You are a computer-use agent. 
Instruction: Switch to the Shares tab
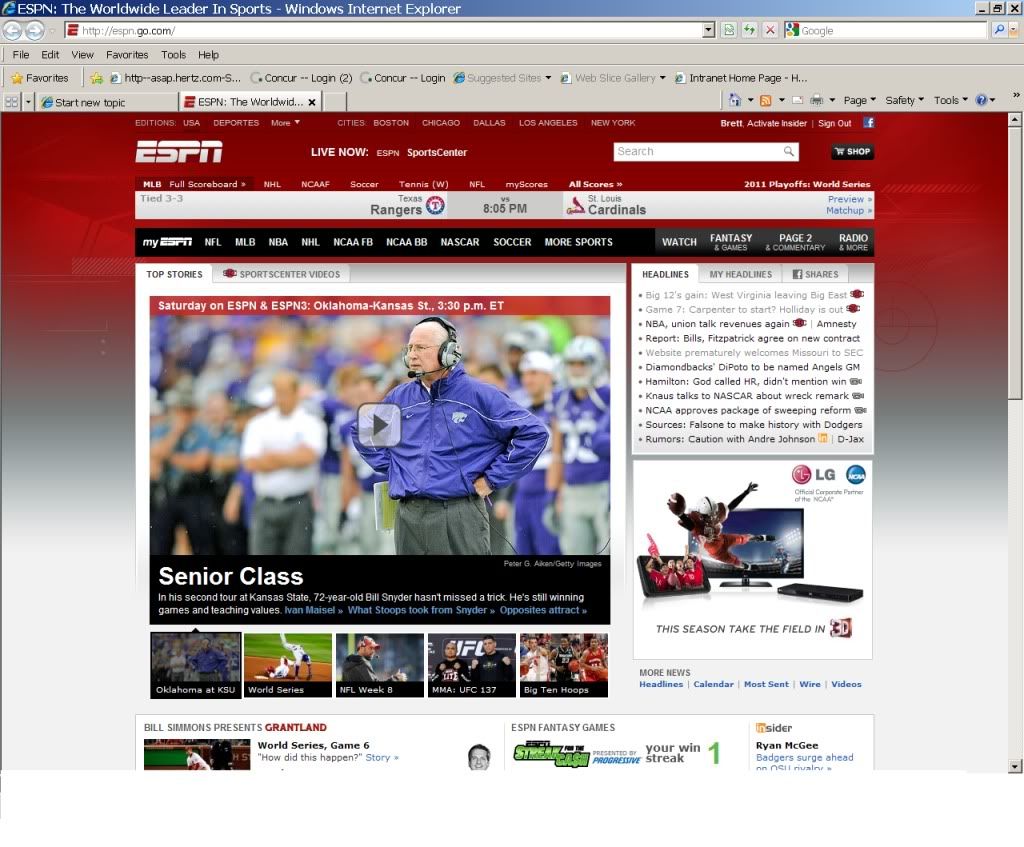coord(816,274)
